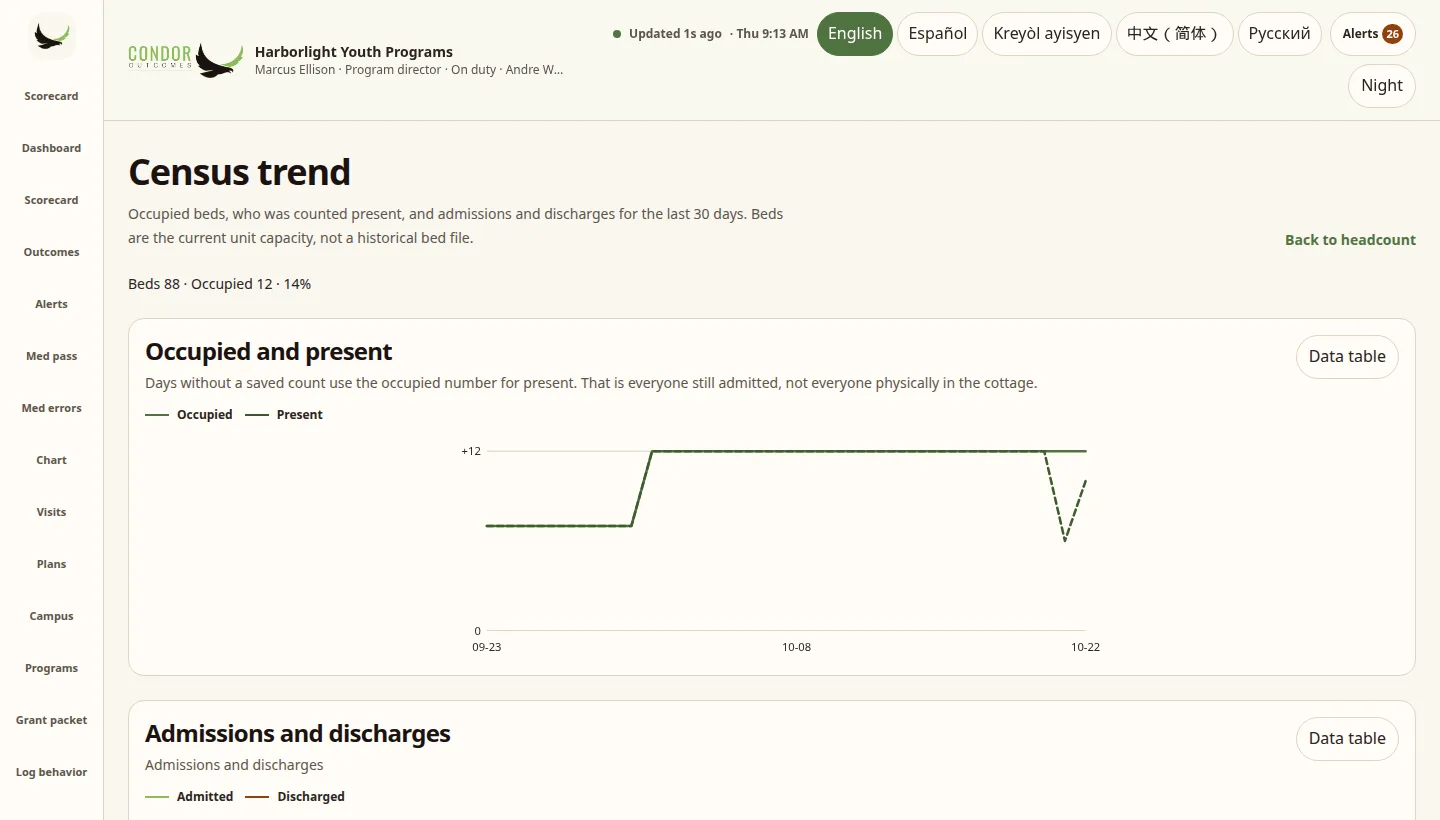Click the Discharged legend entry

(295, 797)
